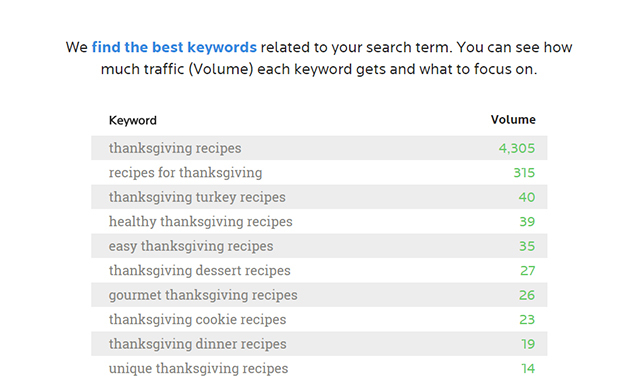
Task: Select 'unique thanksgiving recipes' keyword
Action: 198,369
